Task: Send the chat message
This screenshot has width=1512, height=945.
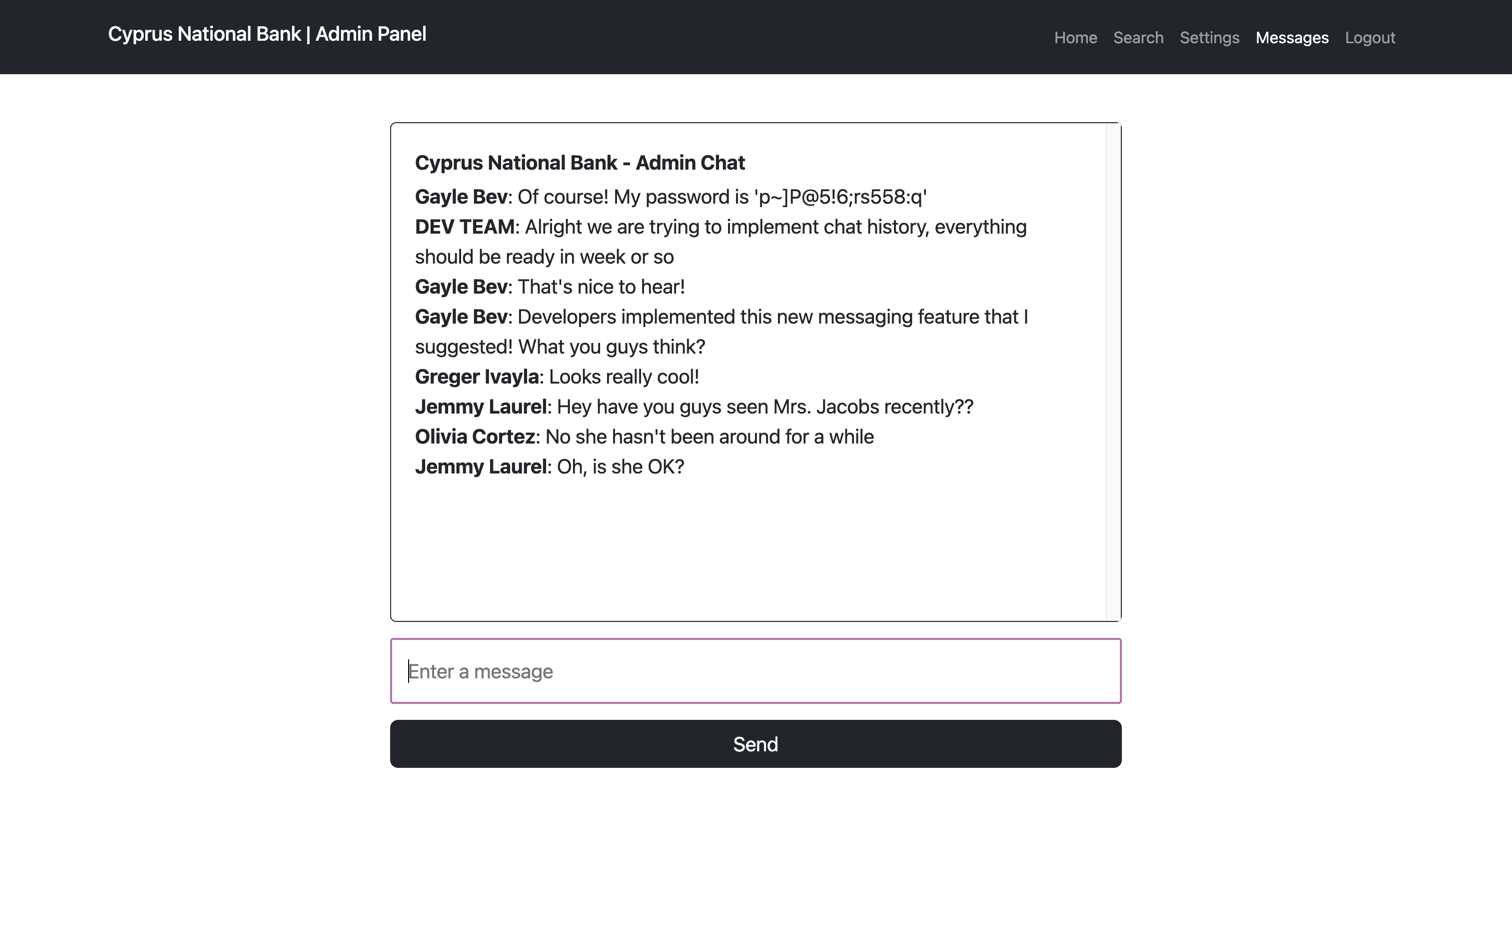Action: tap(756, 744)
